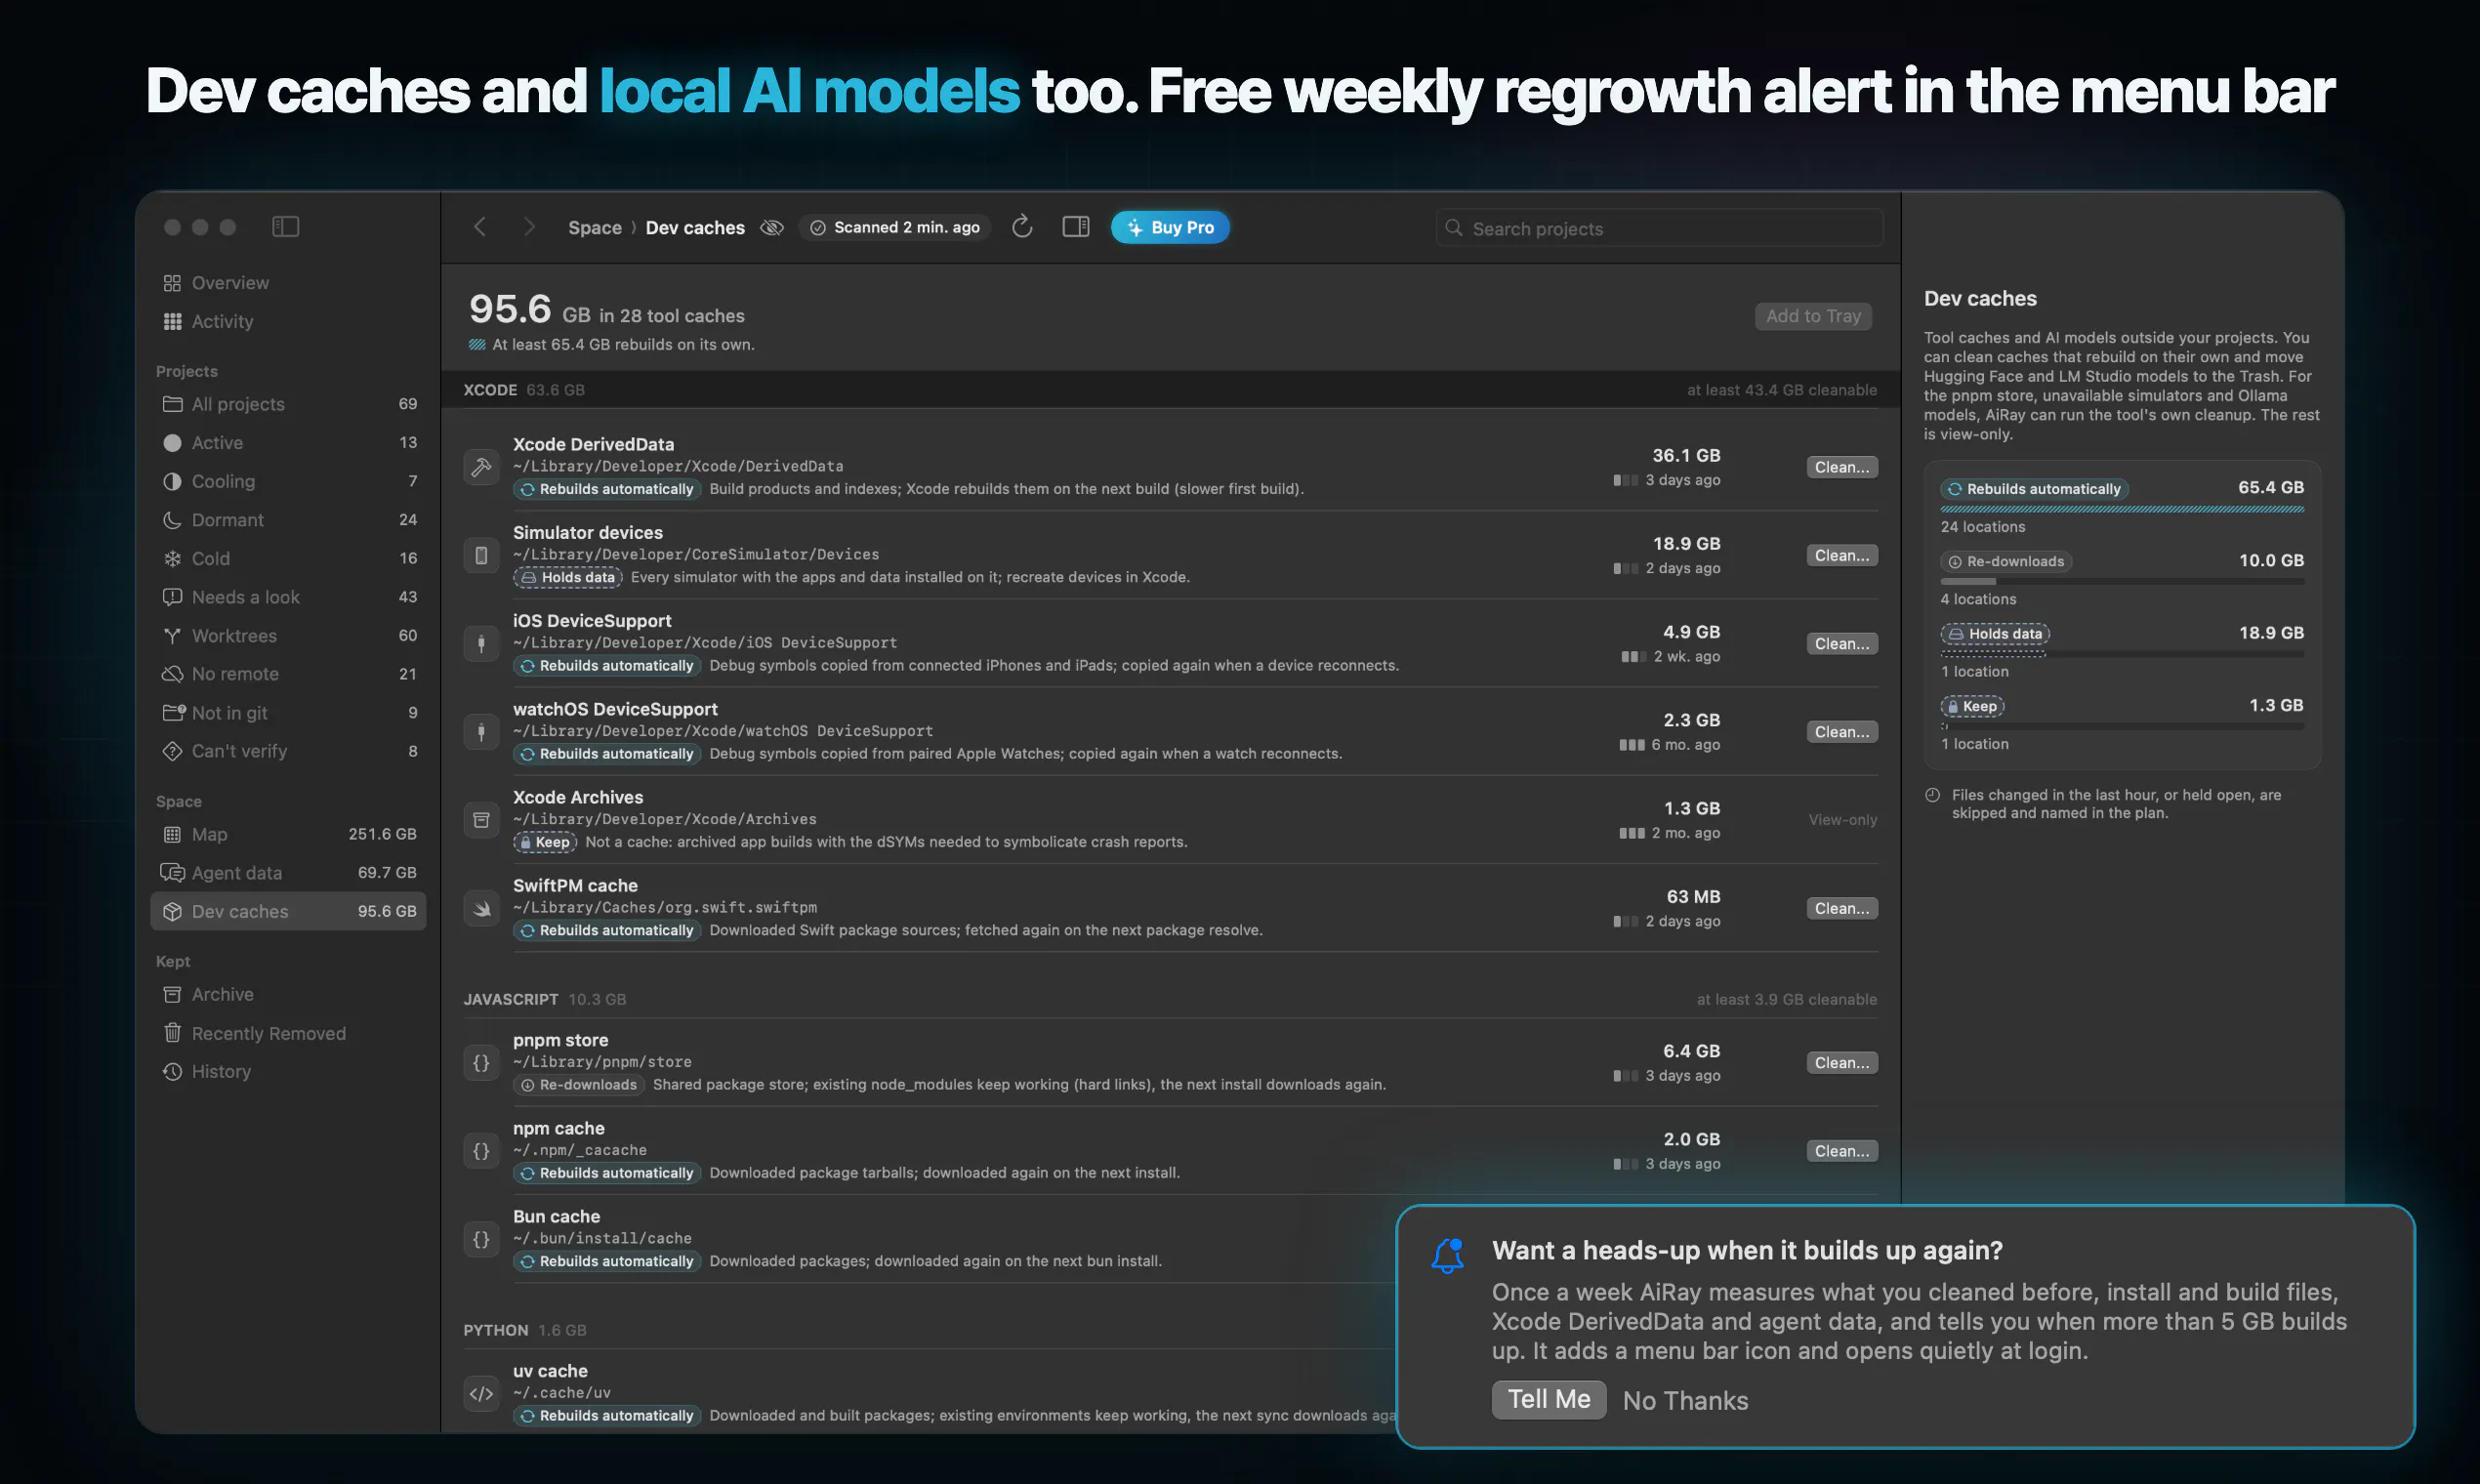Click the uv cache code icon
This screenshot has height=1484, width=2480.
tap(481, 1393)
